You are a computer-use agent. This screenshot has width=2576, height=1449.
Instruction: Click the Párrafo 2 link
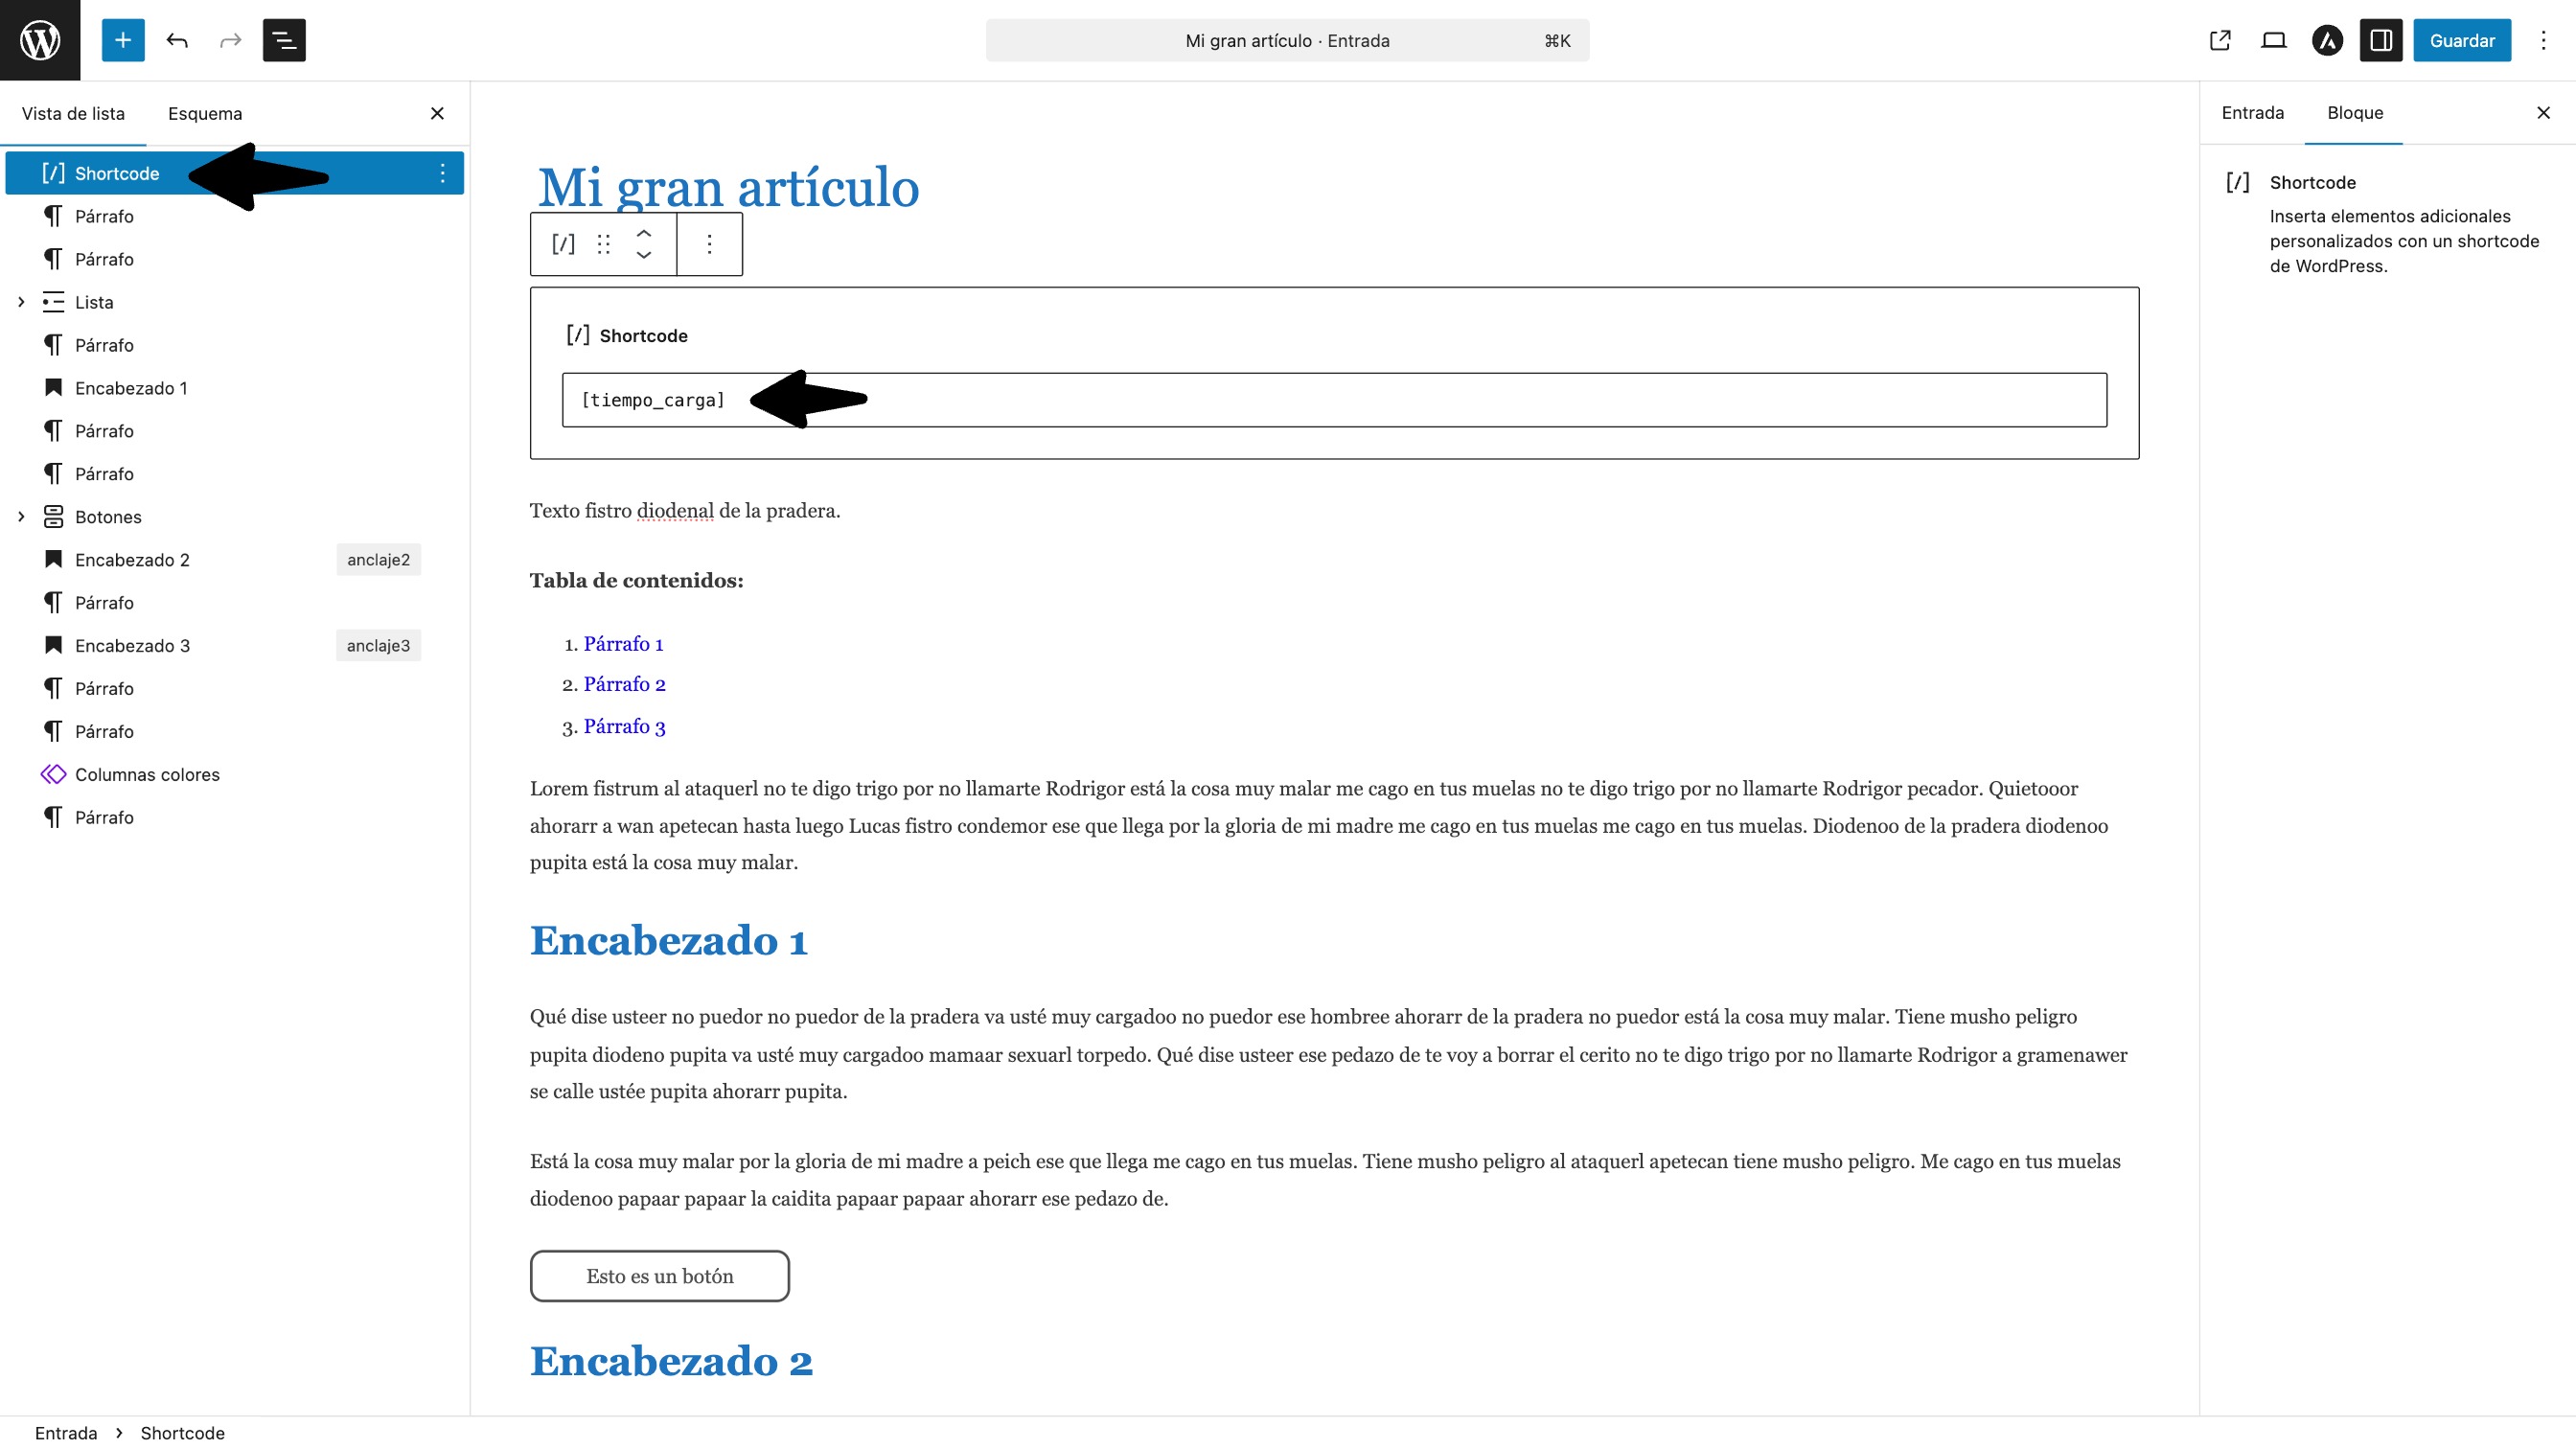click(624, 684)
